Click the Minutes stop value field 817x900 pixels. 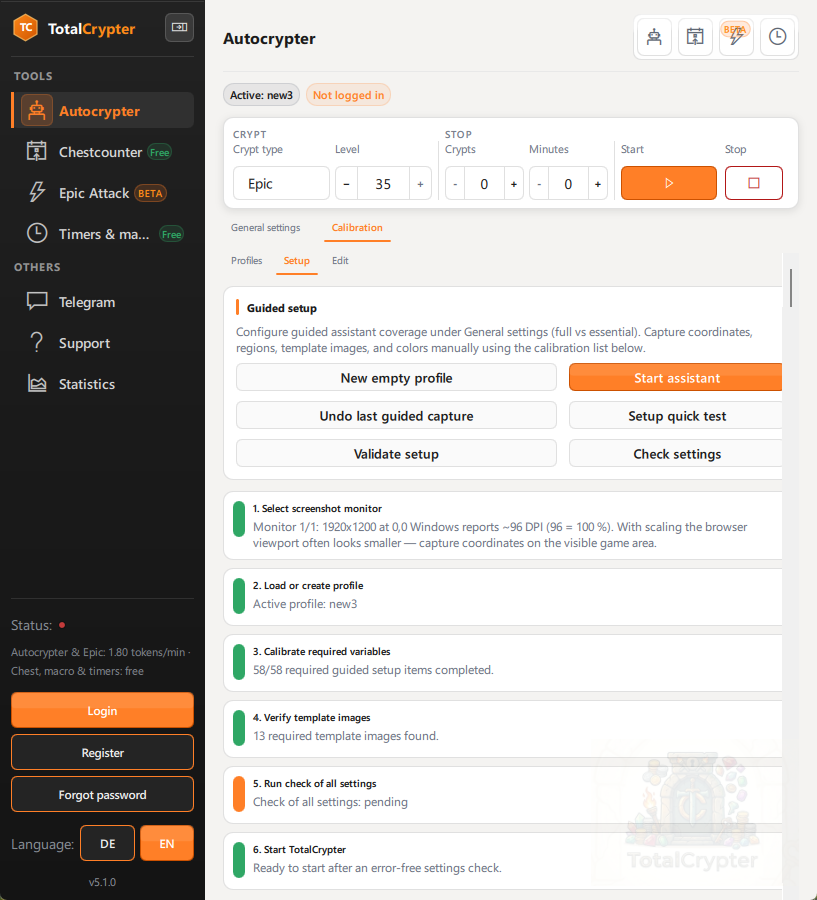tap(568, 184)
